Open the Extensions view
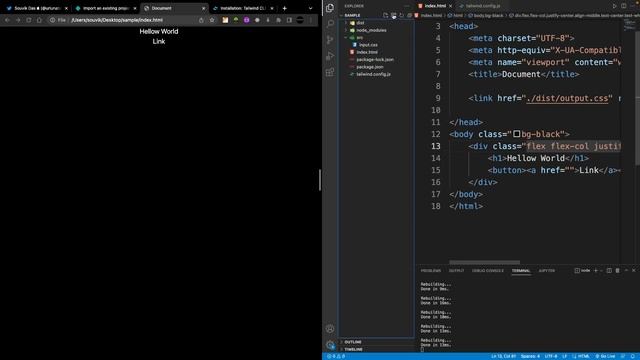 330,72
